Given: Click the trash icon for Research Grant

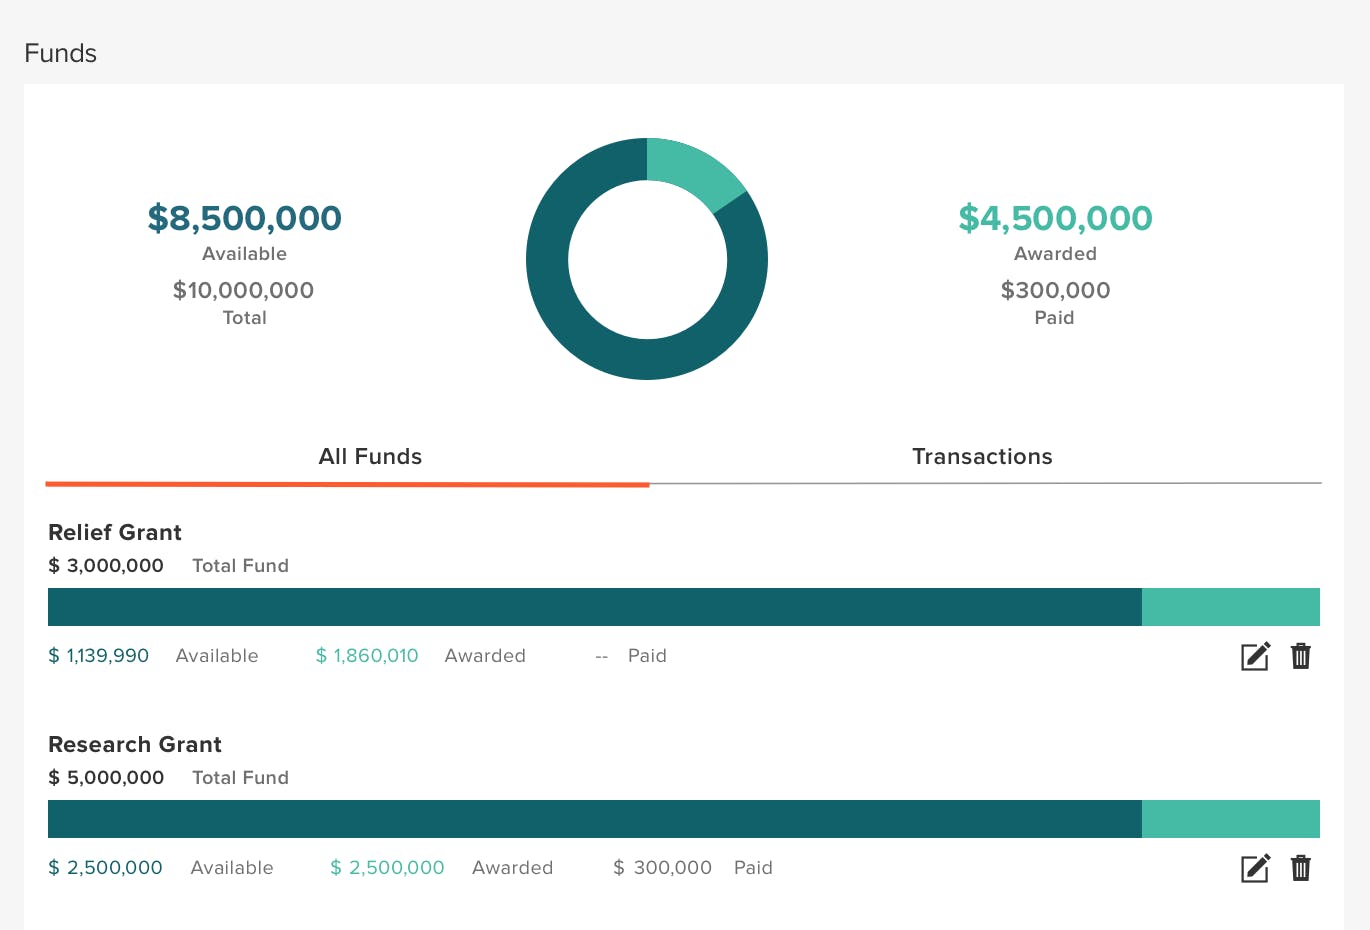Looking at the screenshot, I should point(1300,868).
